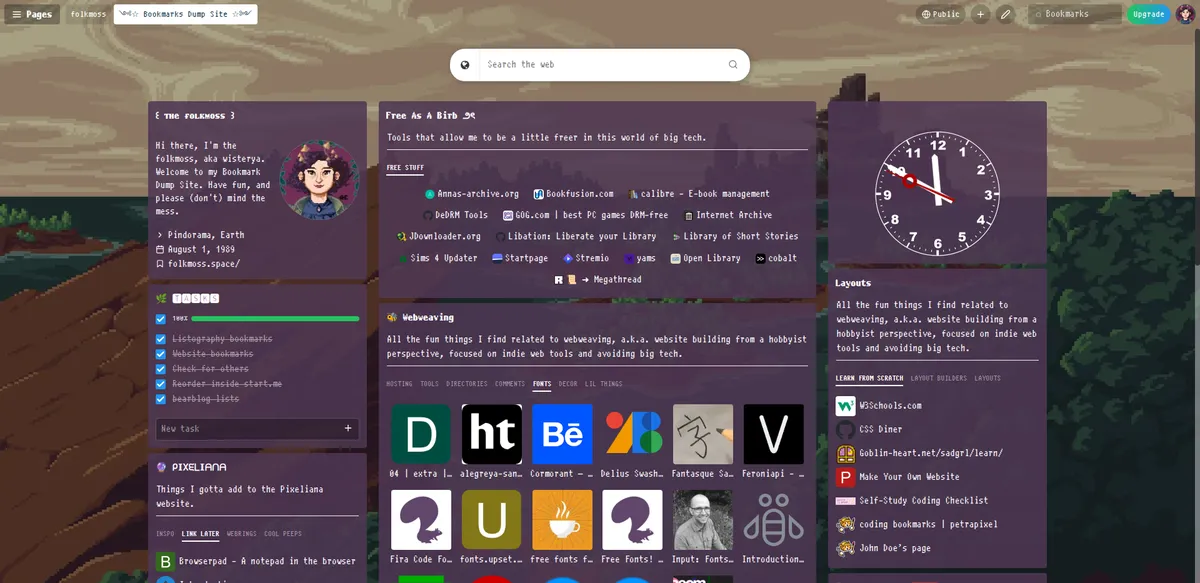Viewport: 1200px width, 583px height.
Task: Open the Pages hamburger menu
Action: pyautogui.click(x=32, y=15)
